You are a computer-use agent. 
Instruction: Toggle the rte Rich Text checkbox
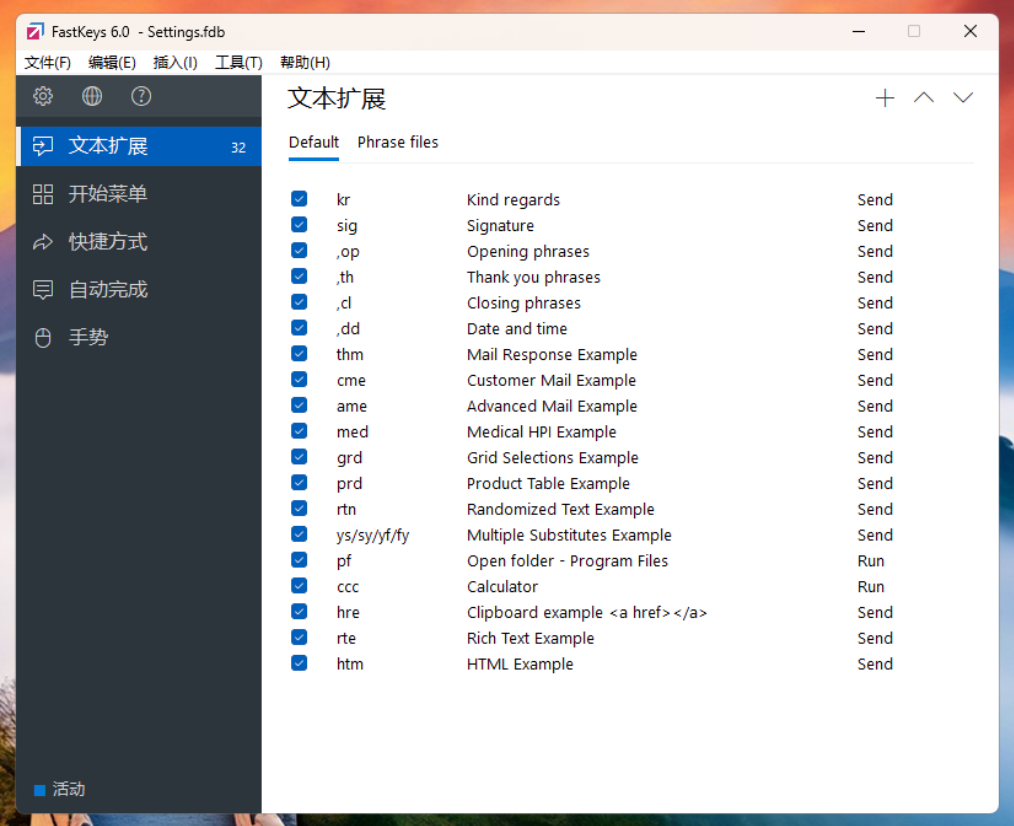(299, 638)
